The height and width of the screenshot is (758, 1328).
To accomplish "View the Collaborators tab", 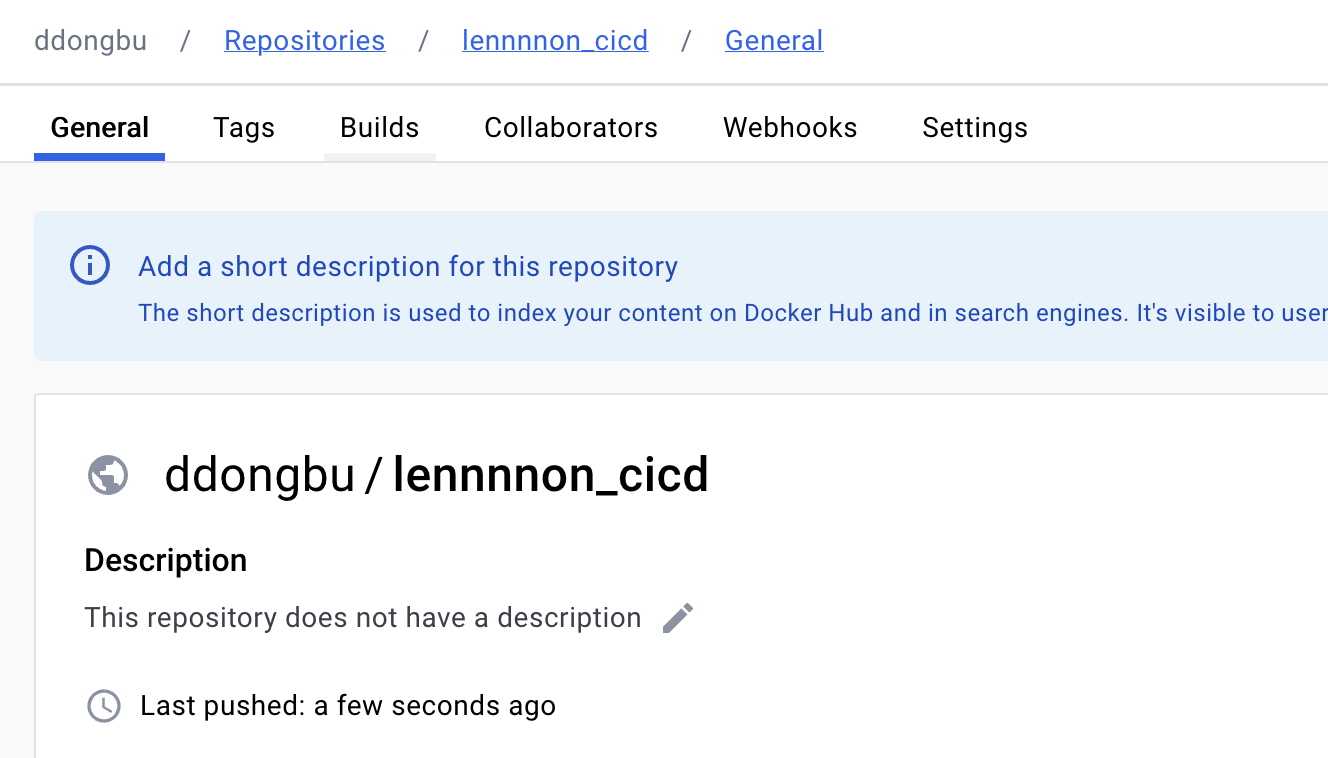I will coord(571,127).
